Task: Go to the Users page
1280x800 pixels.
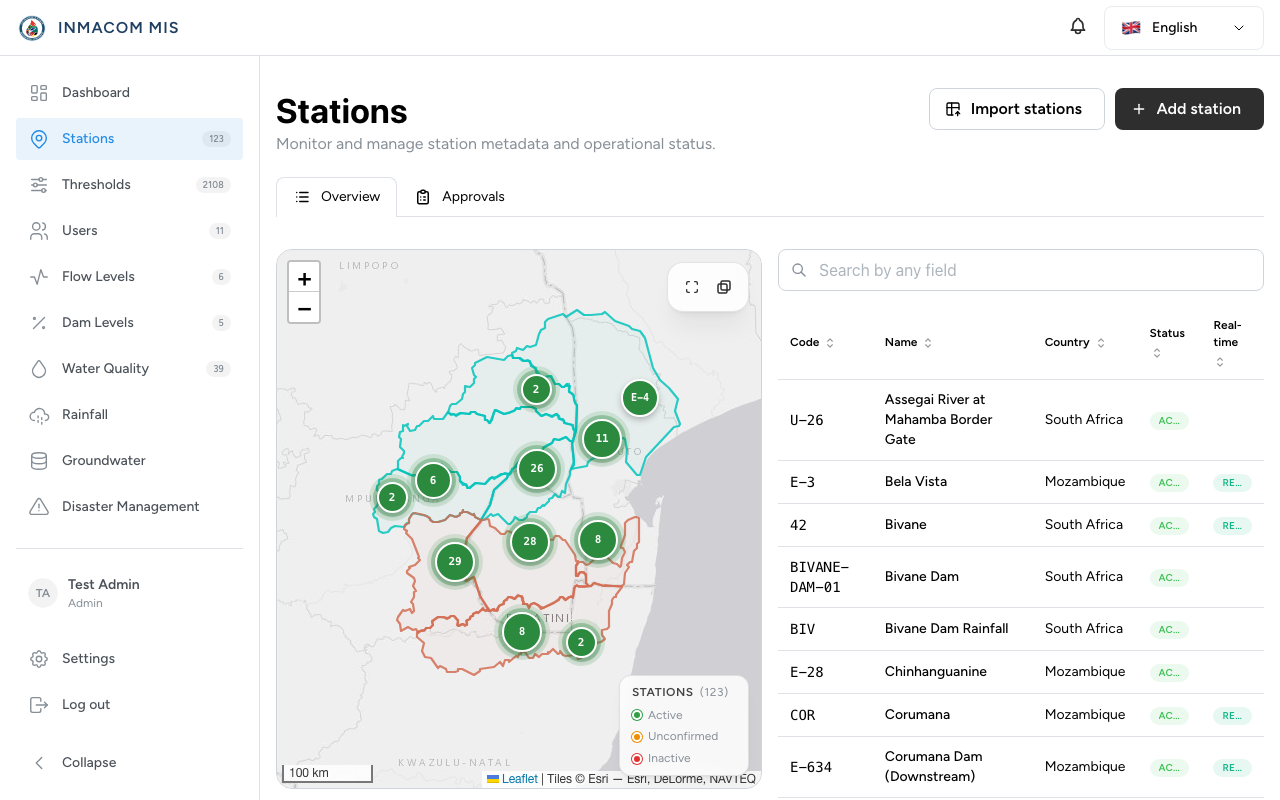Action: pos(129,230)
